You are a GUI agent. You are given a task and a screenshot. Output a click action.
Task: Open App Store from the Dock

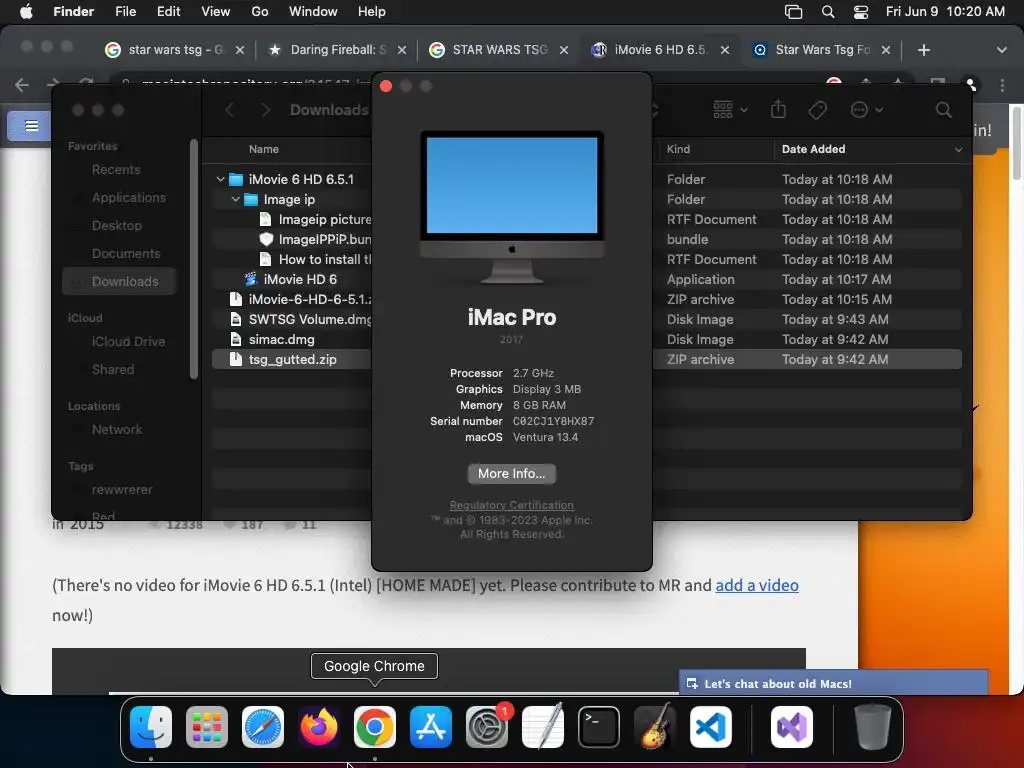pyautogui.click(x=431, y=727)
